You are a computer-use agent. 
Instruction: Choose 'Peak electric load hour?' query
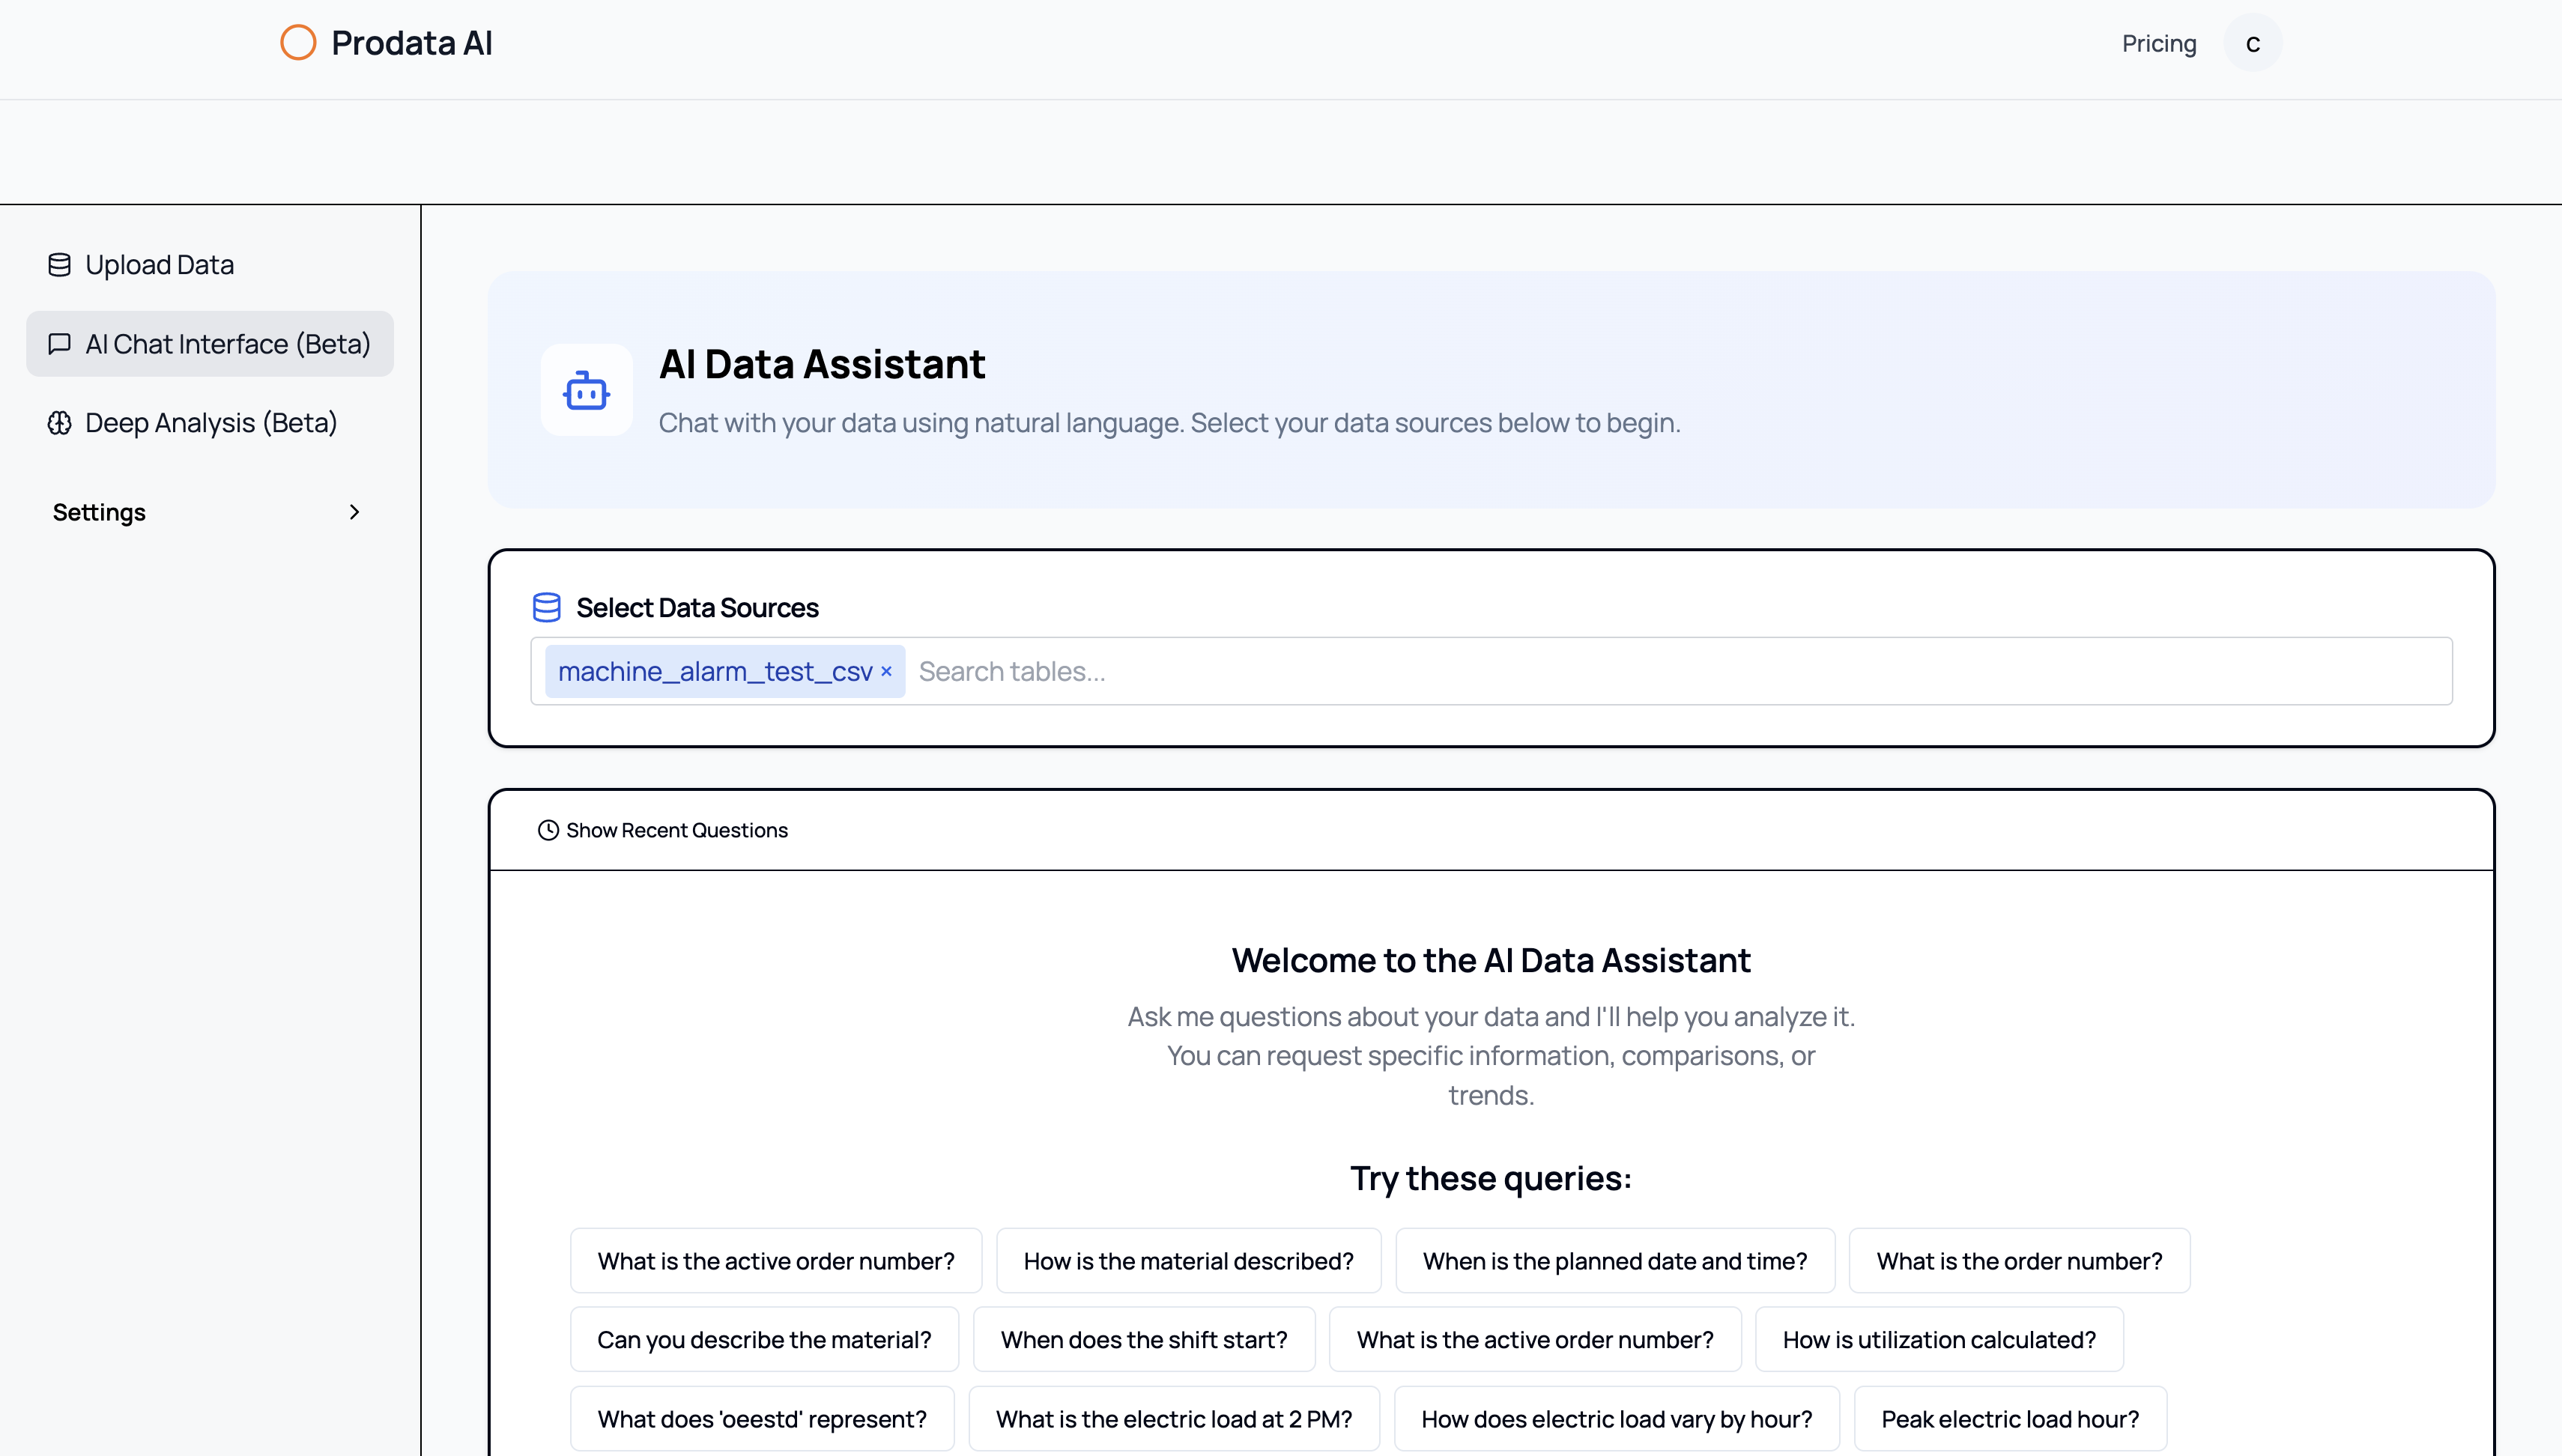point(2009,1419)
